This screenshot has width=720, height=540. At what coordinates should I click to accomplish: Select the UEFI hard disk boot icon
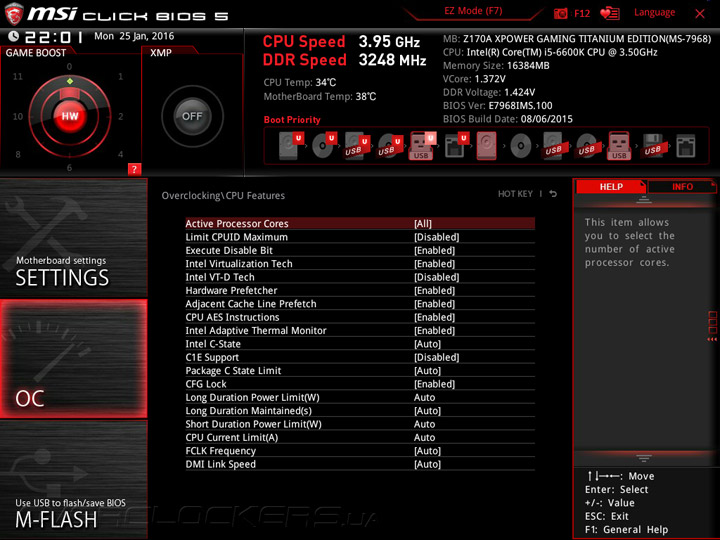point(290,146)
